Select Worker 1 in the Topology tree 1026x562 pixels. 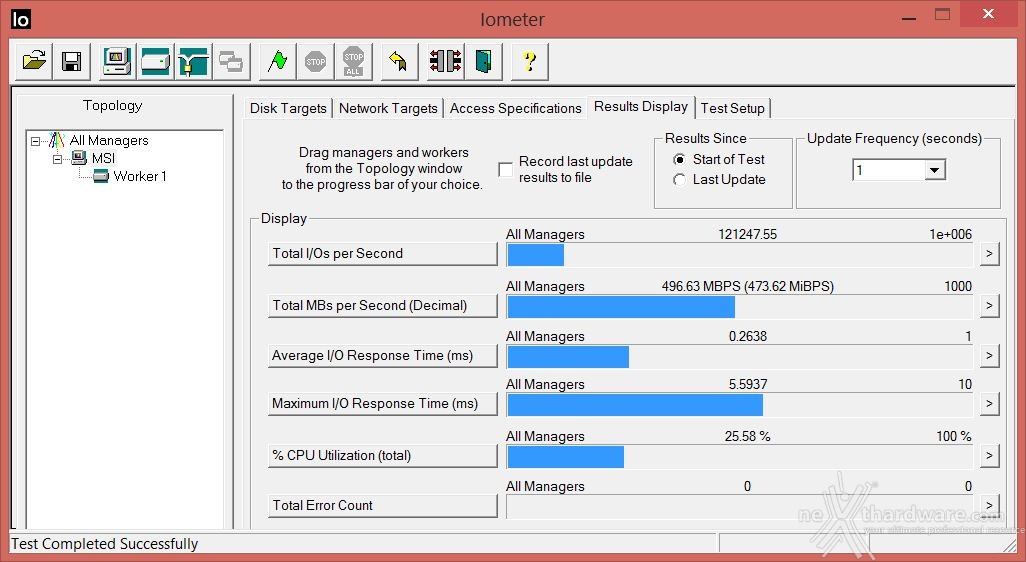pyautogui.click(x=140, y=176)
